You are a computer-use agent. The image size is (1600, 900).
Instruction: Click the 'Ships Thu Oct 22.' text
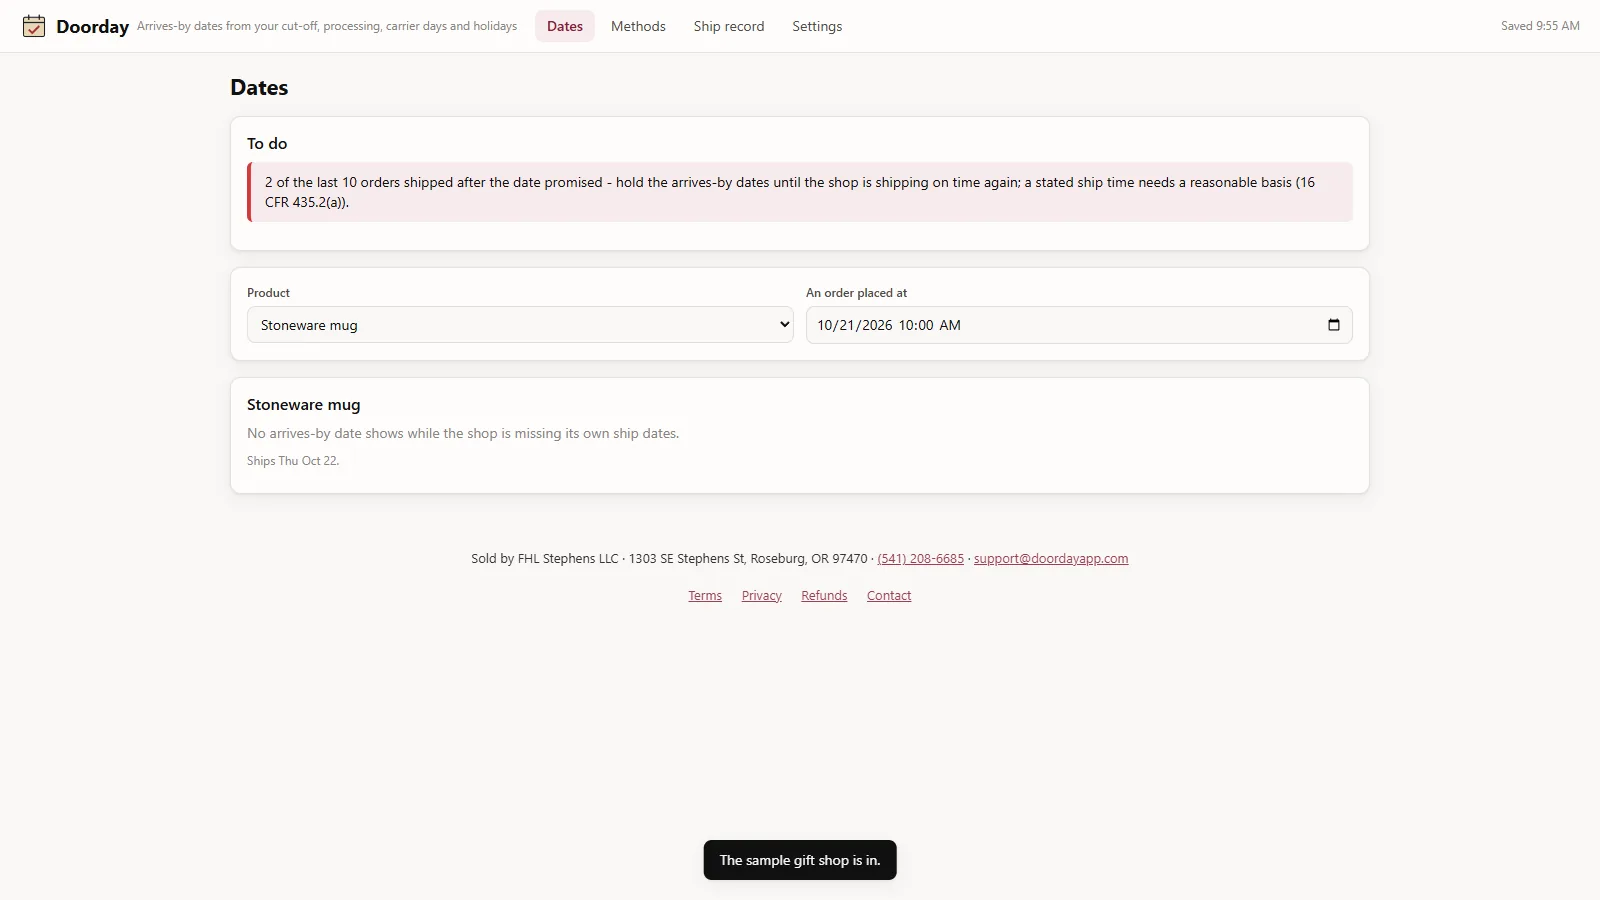[x=293, y=461]
